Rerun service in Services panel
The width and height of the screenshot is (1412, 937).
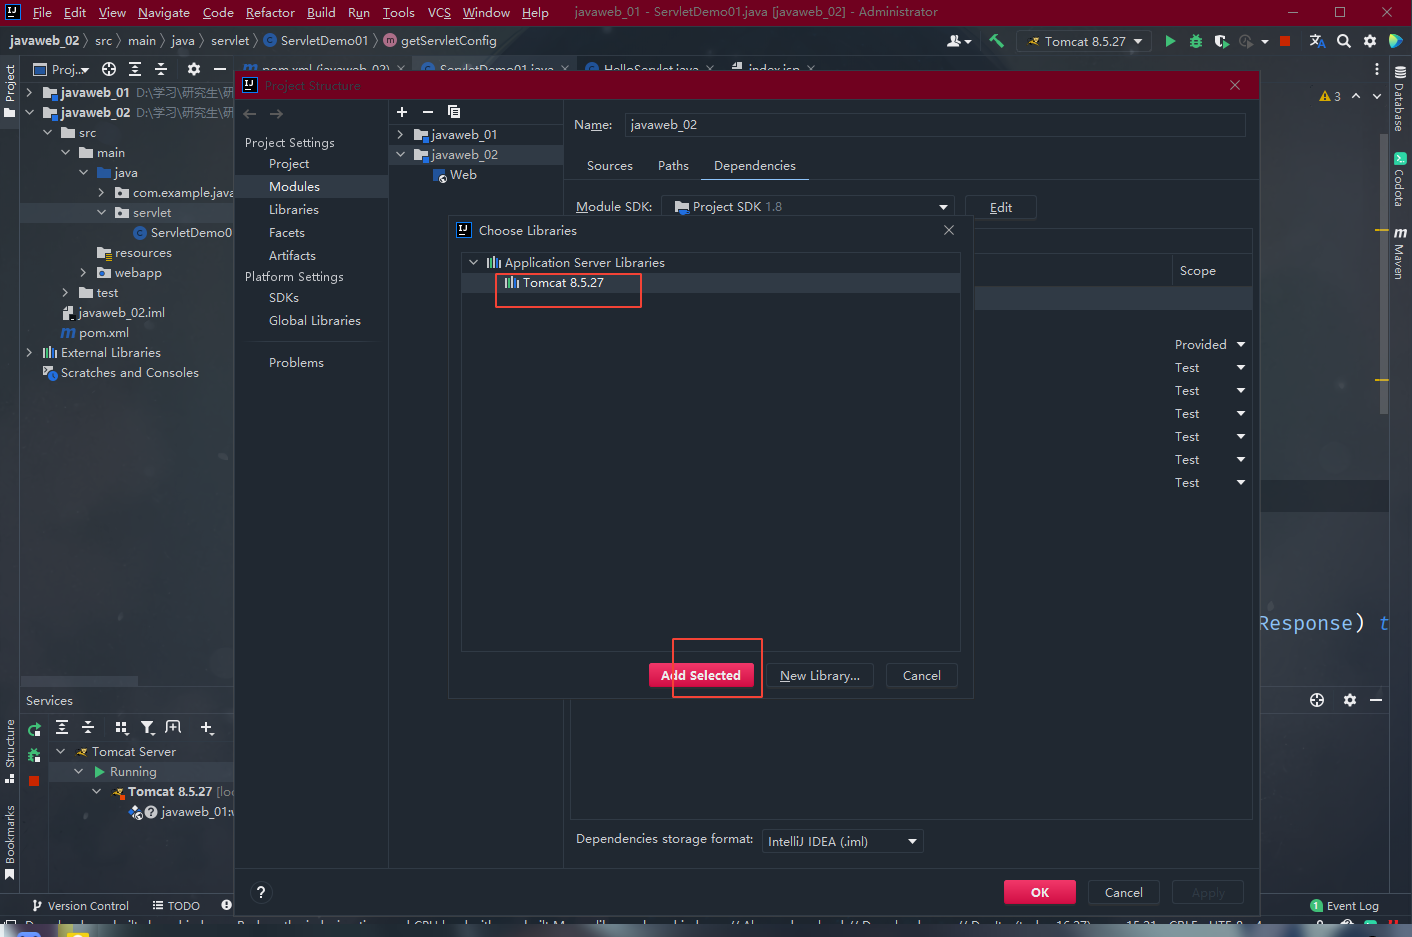point(34,730)
